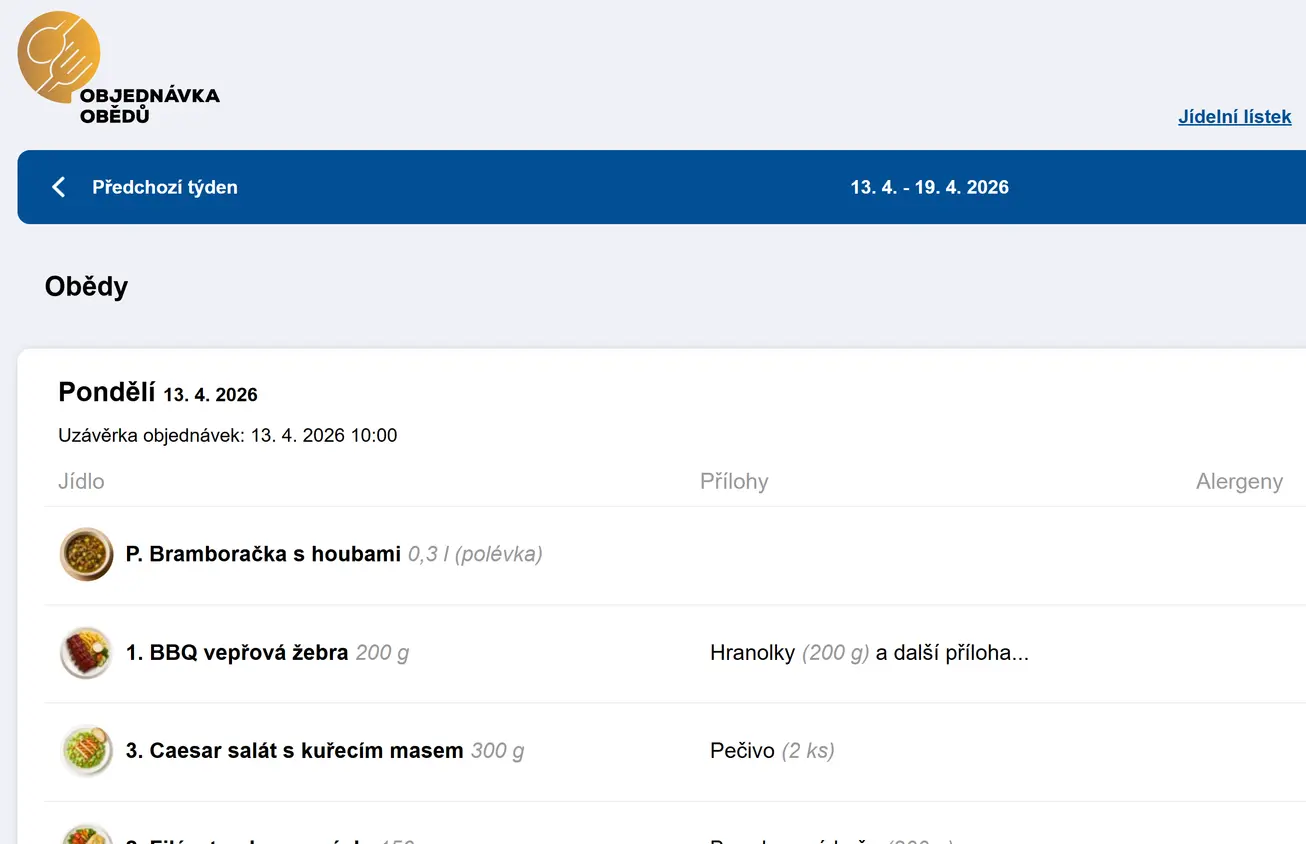Click the OBJEDNÁVKA OBĚDŮ logo text
1306x844 pixels.
tap(149, 106)
